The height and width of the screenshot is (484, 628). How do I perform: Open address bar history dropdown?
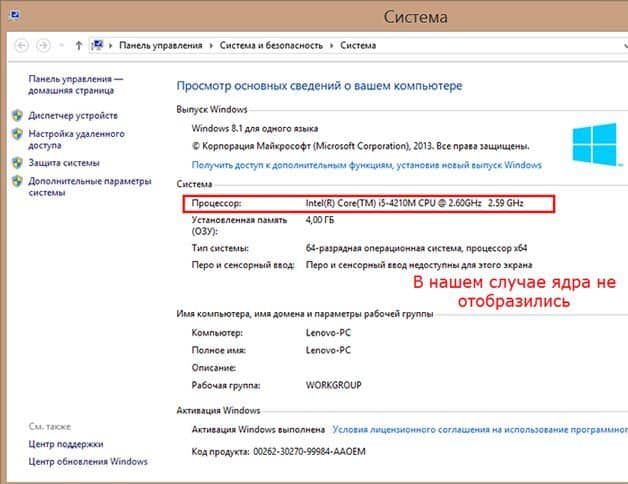coord(625,46)
